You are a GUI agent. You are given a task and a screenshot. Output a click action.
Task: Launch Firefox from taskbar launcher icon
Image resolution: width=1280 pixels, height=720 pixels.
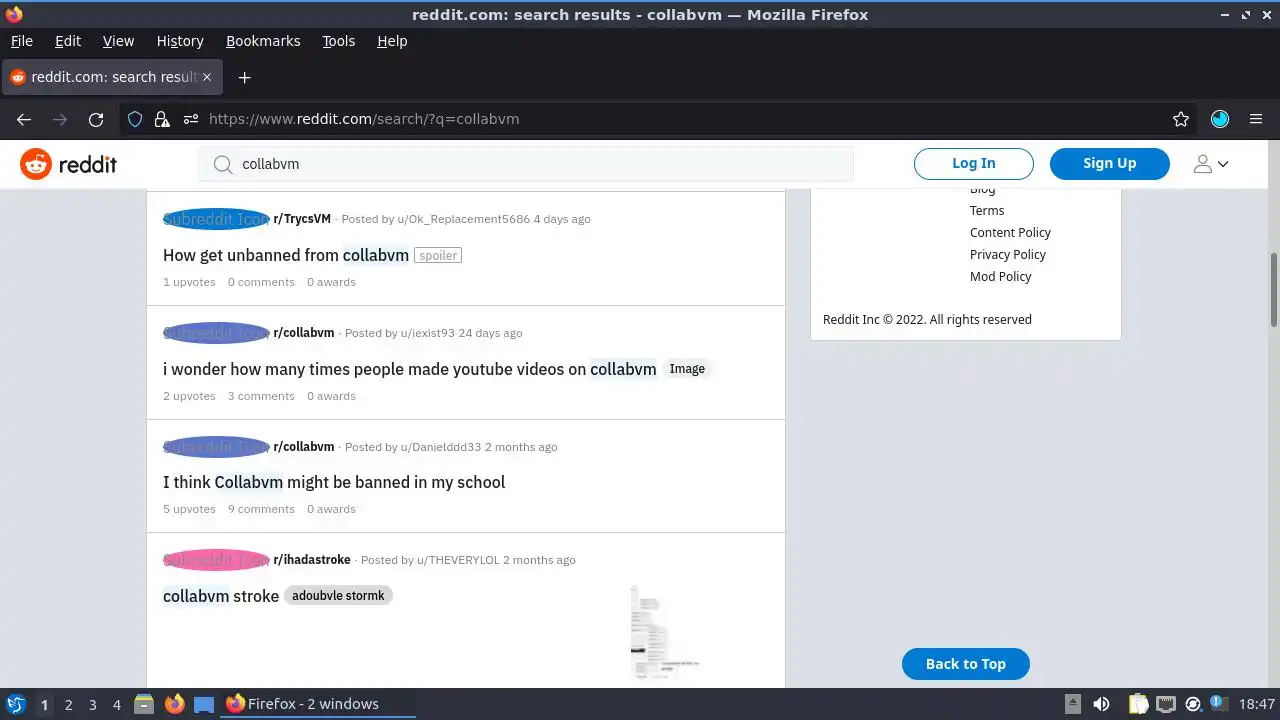coord(174,704)
